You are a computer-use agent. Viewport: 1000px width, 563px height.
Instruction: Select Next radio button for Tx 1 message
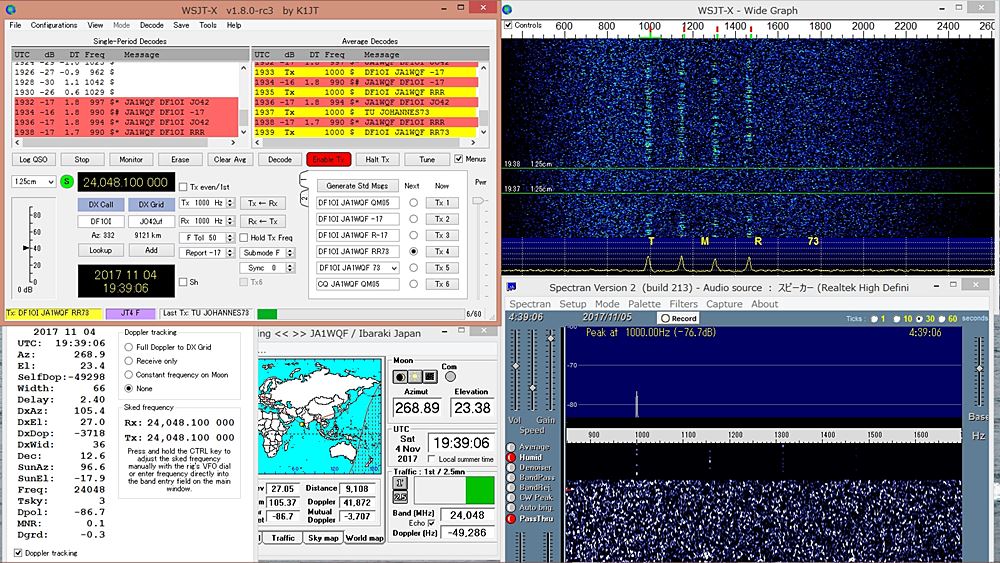coord(413,203)
